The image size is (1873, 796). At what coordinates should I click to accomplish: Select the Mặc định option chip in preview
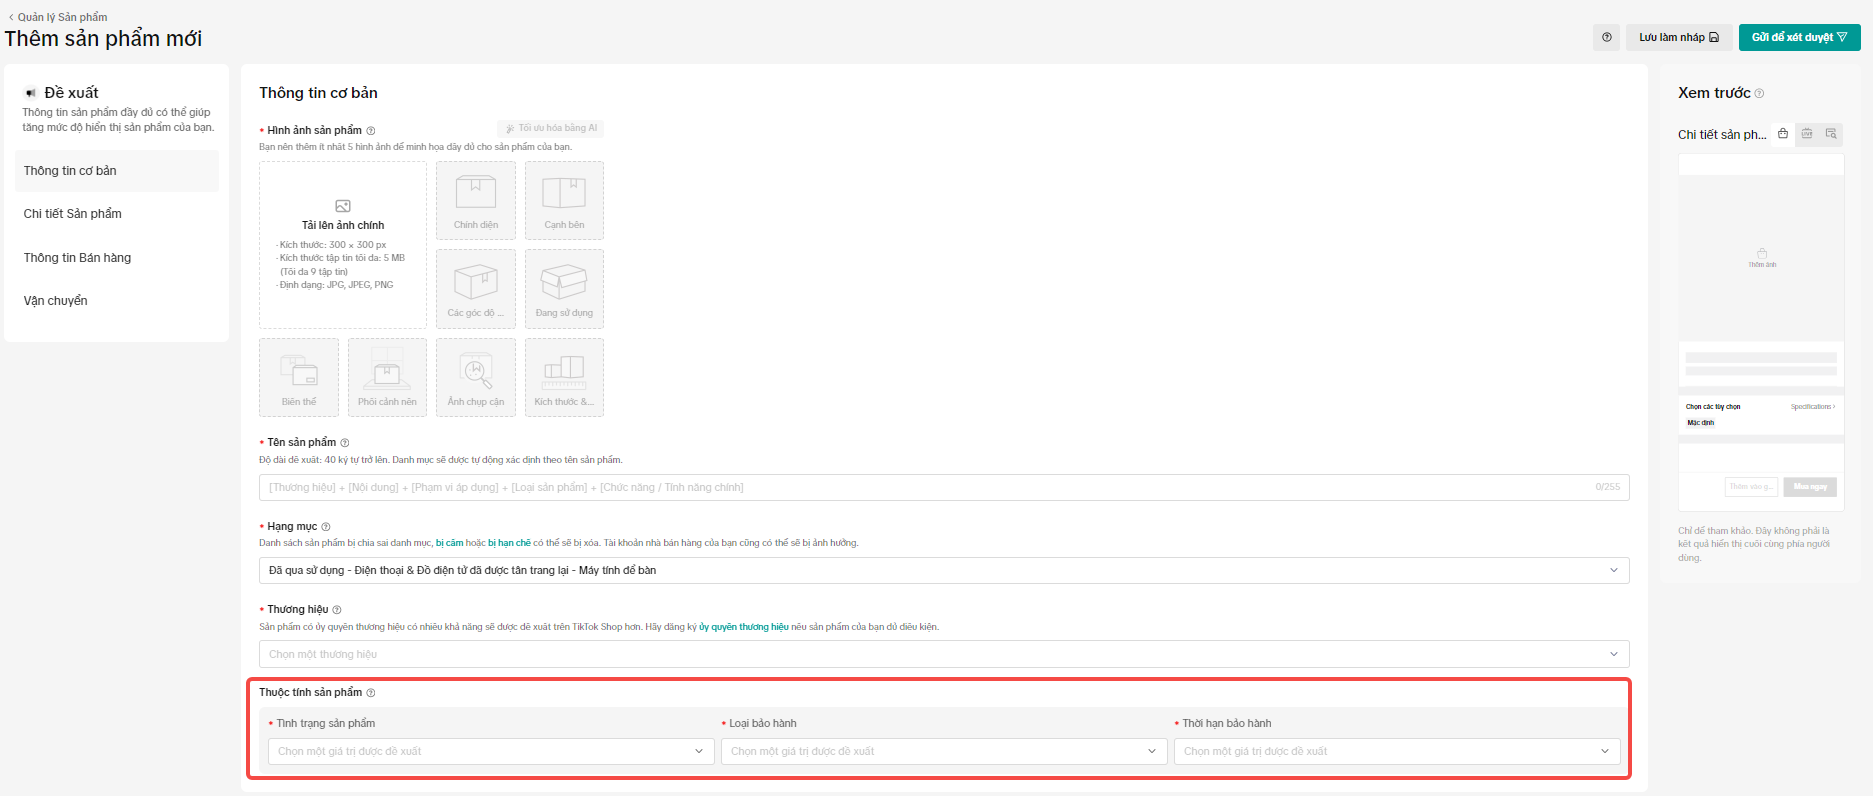pyautogui.click(x=1701, y=423)
